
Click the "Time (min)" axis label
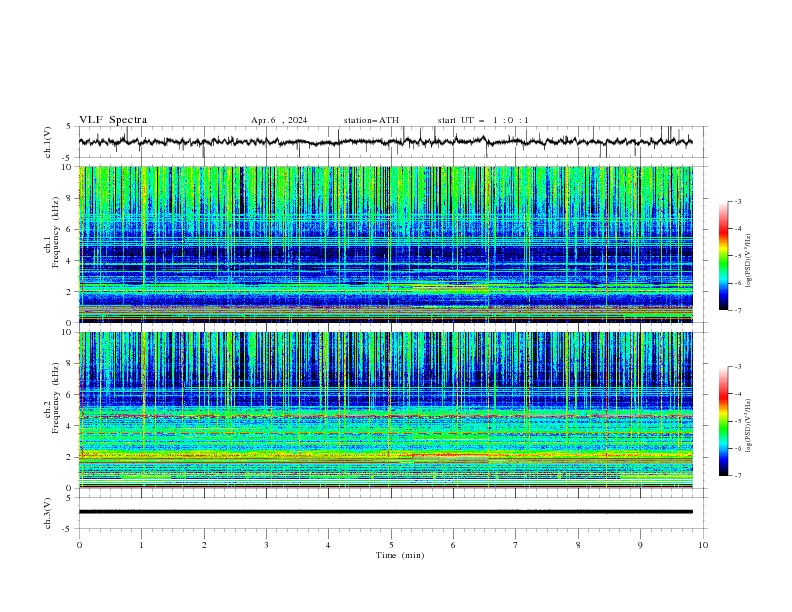tap(400, 555)
